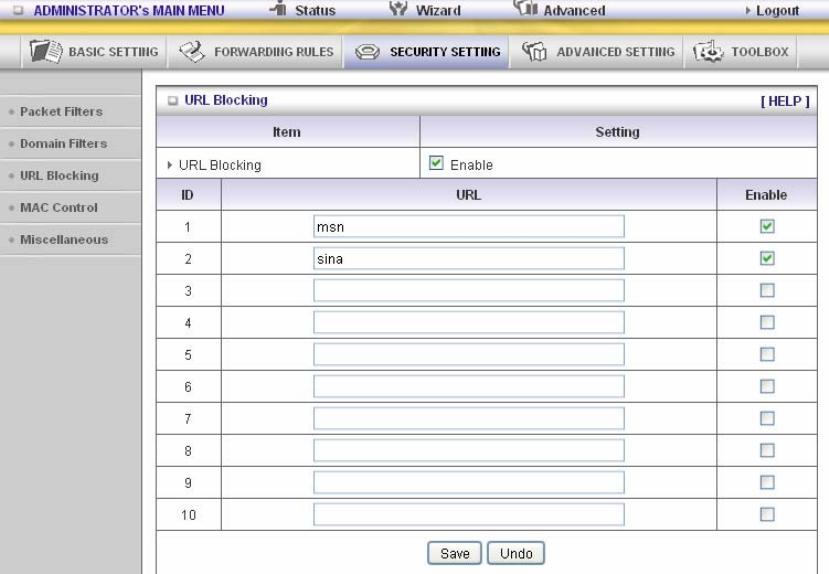Image resolution: width=829 pixels, height=574 pixels.
Task: Click the empty URL field for ID 9
Action: (468, 483)
